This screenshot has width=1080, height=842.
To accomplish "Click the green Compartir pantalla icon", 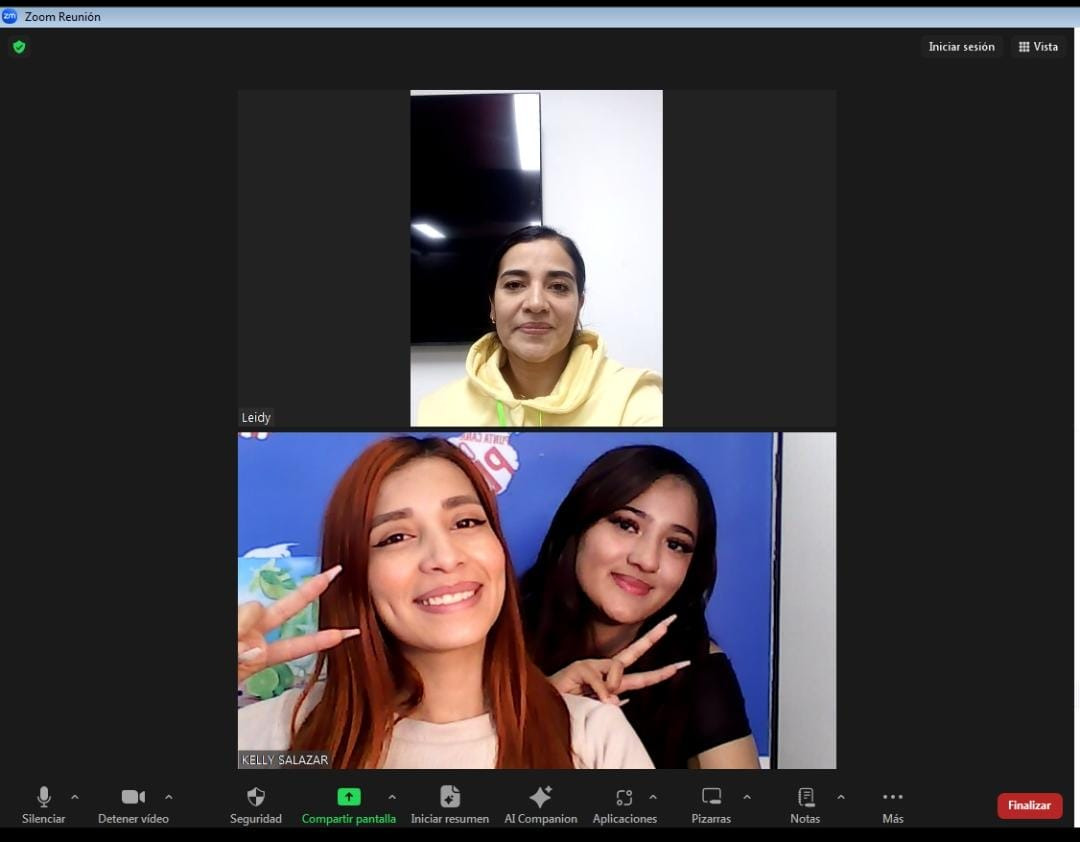I will click(348, 797).
